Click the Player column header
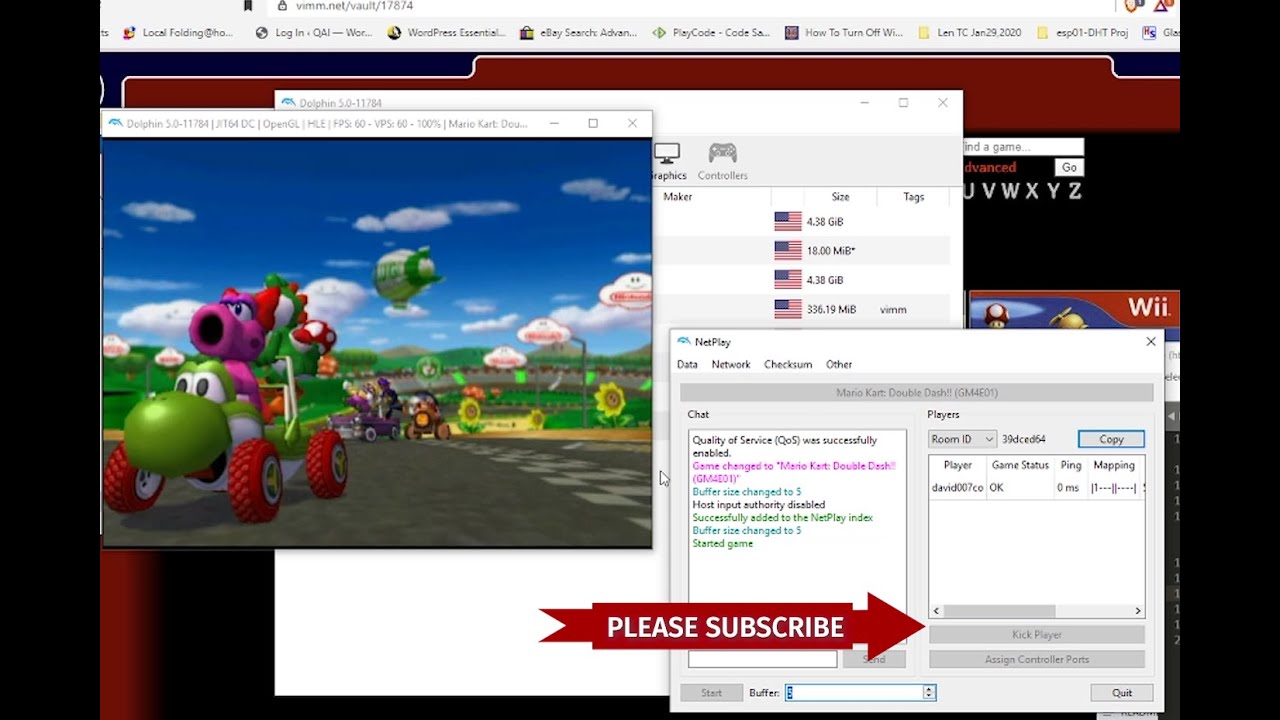Screen dimensions: 1280x720 [x=957, y=465]
